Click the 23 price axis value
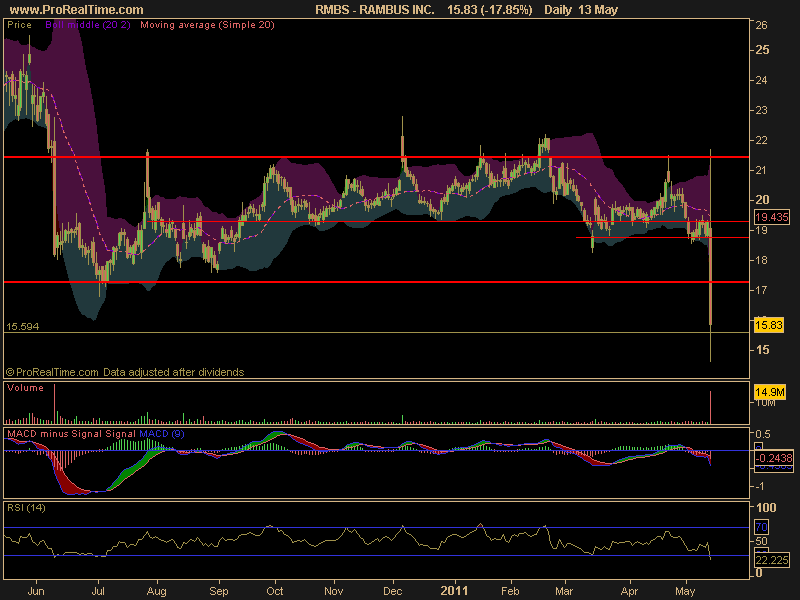The image size is (800, 600). point(761,110)
